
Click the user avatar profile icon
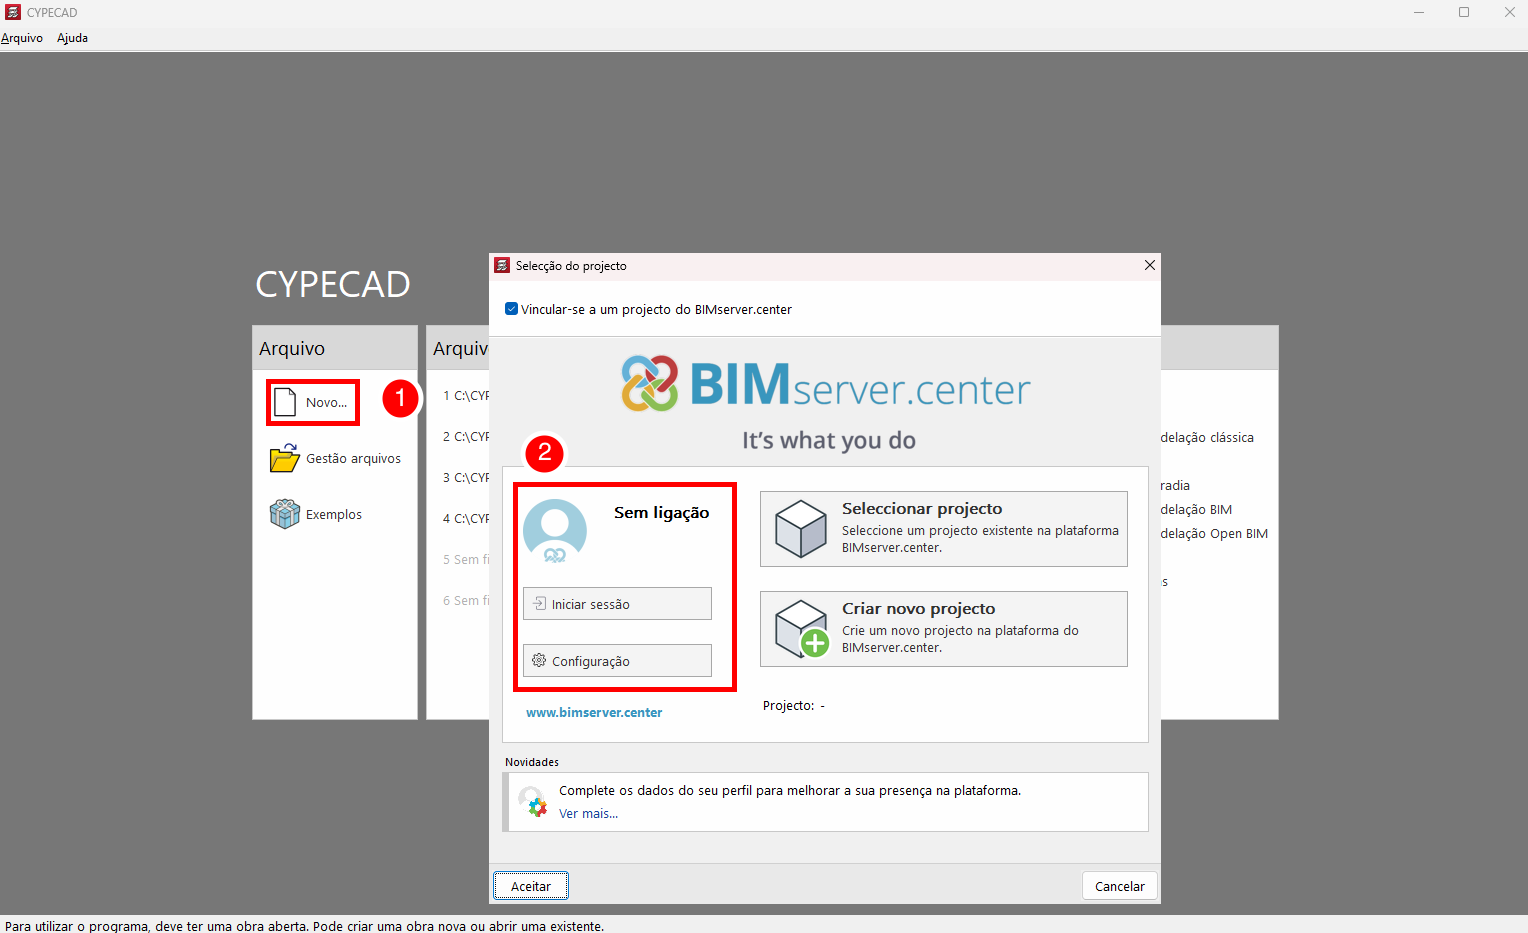[x=555, y=531]
